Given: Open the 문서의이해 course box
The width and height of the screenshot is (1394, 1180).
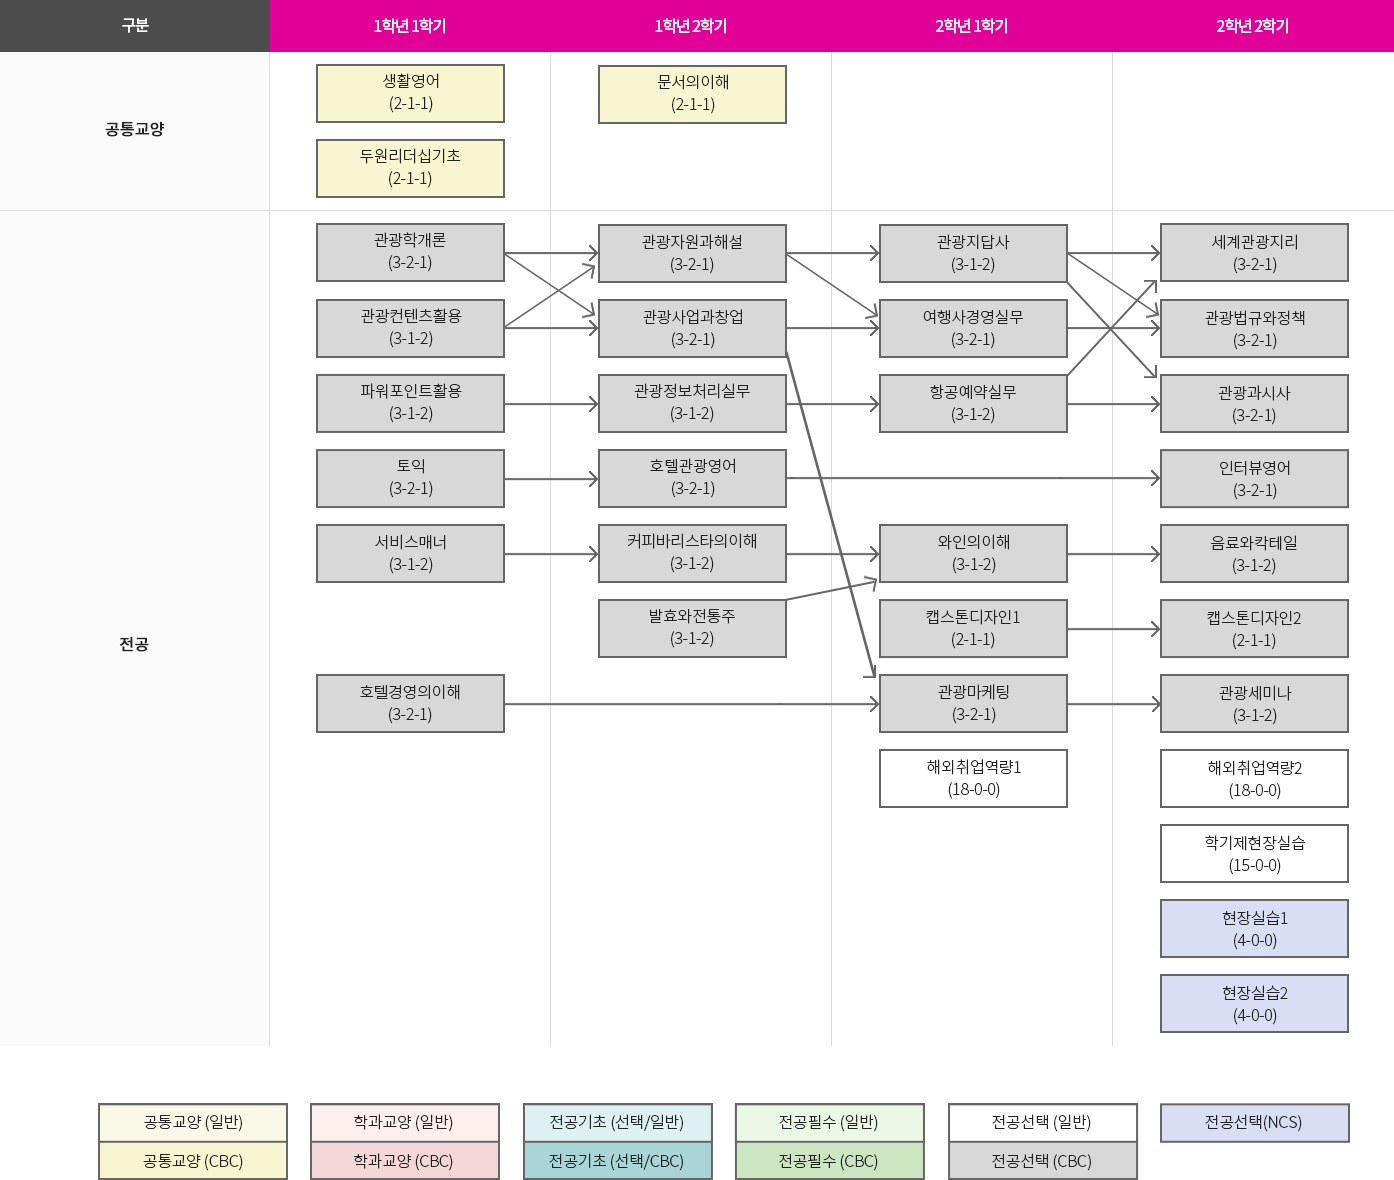Looking at the screenshot, I should pos(692,94).
